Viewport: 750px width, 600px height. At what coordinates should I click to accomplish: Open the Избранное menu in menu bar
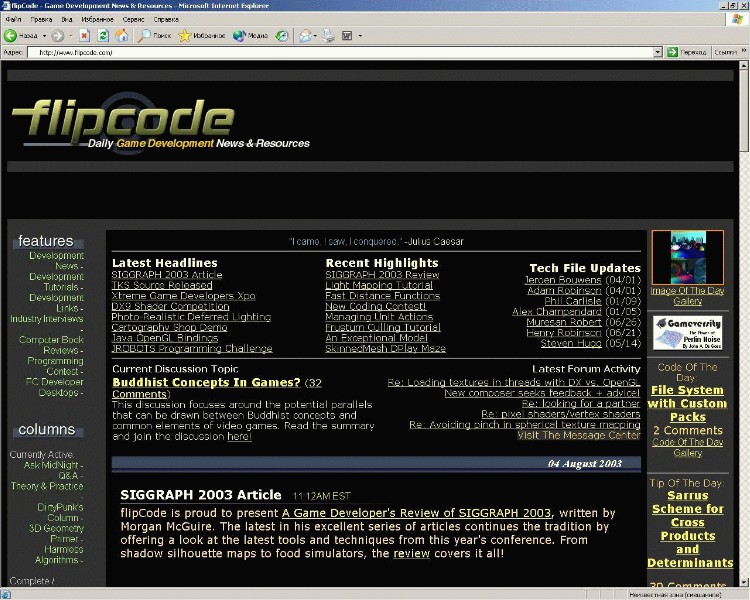[x=98, y=20]
